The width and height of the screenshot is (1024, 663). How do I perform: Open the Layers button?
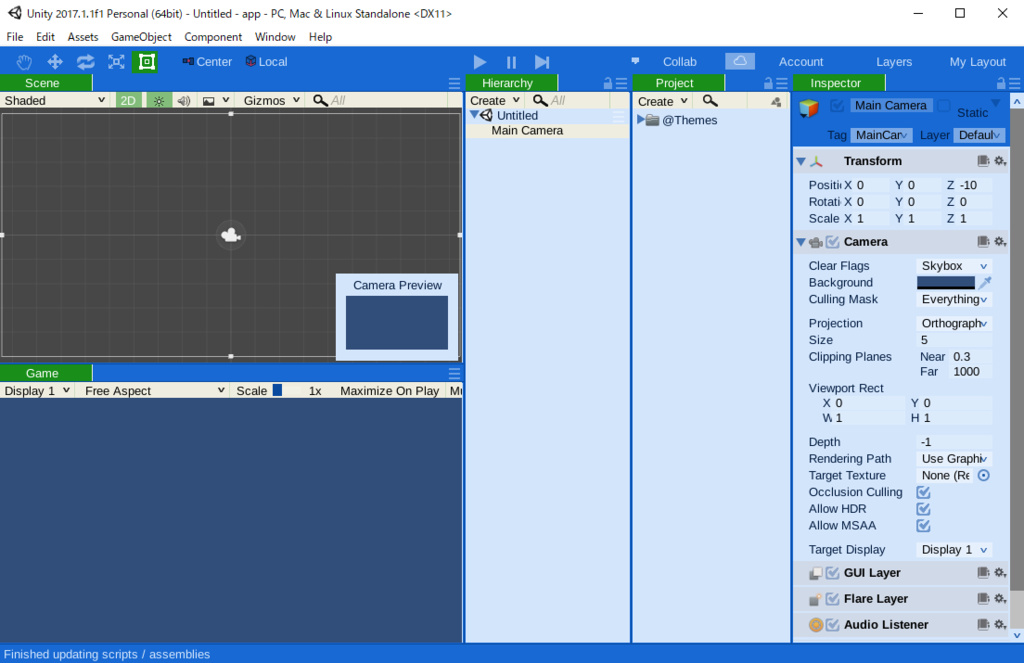click(x=893, y=61)
